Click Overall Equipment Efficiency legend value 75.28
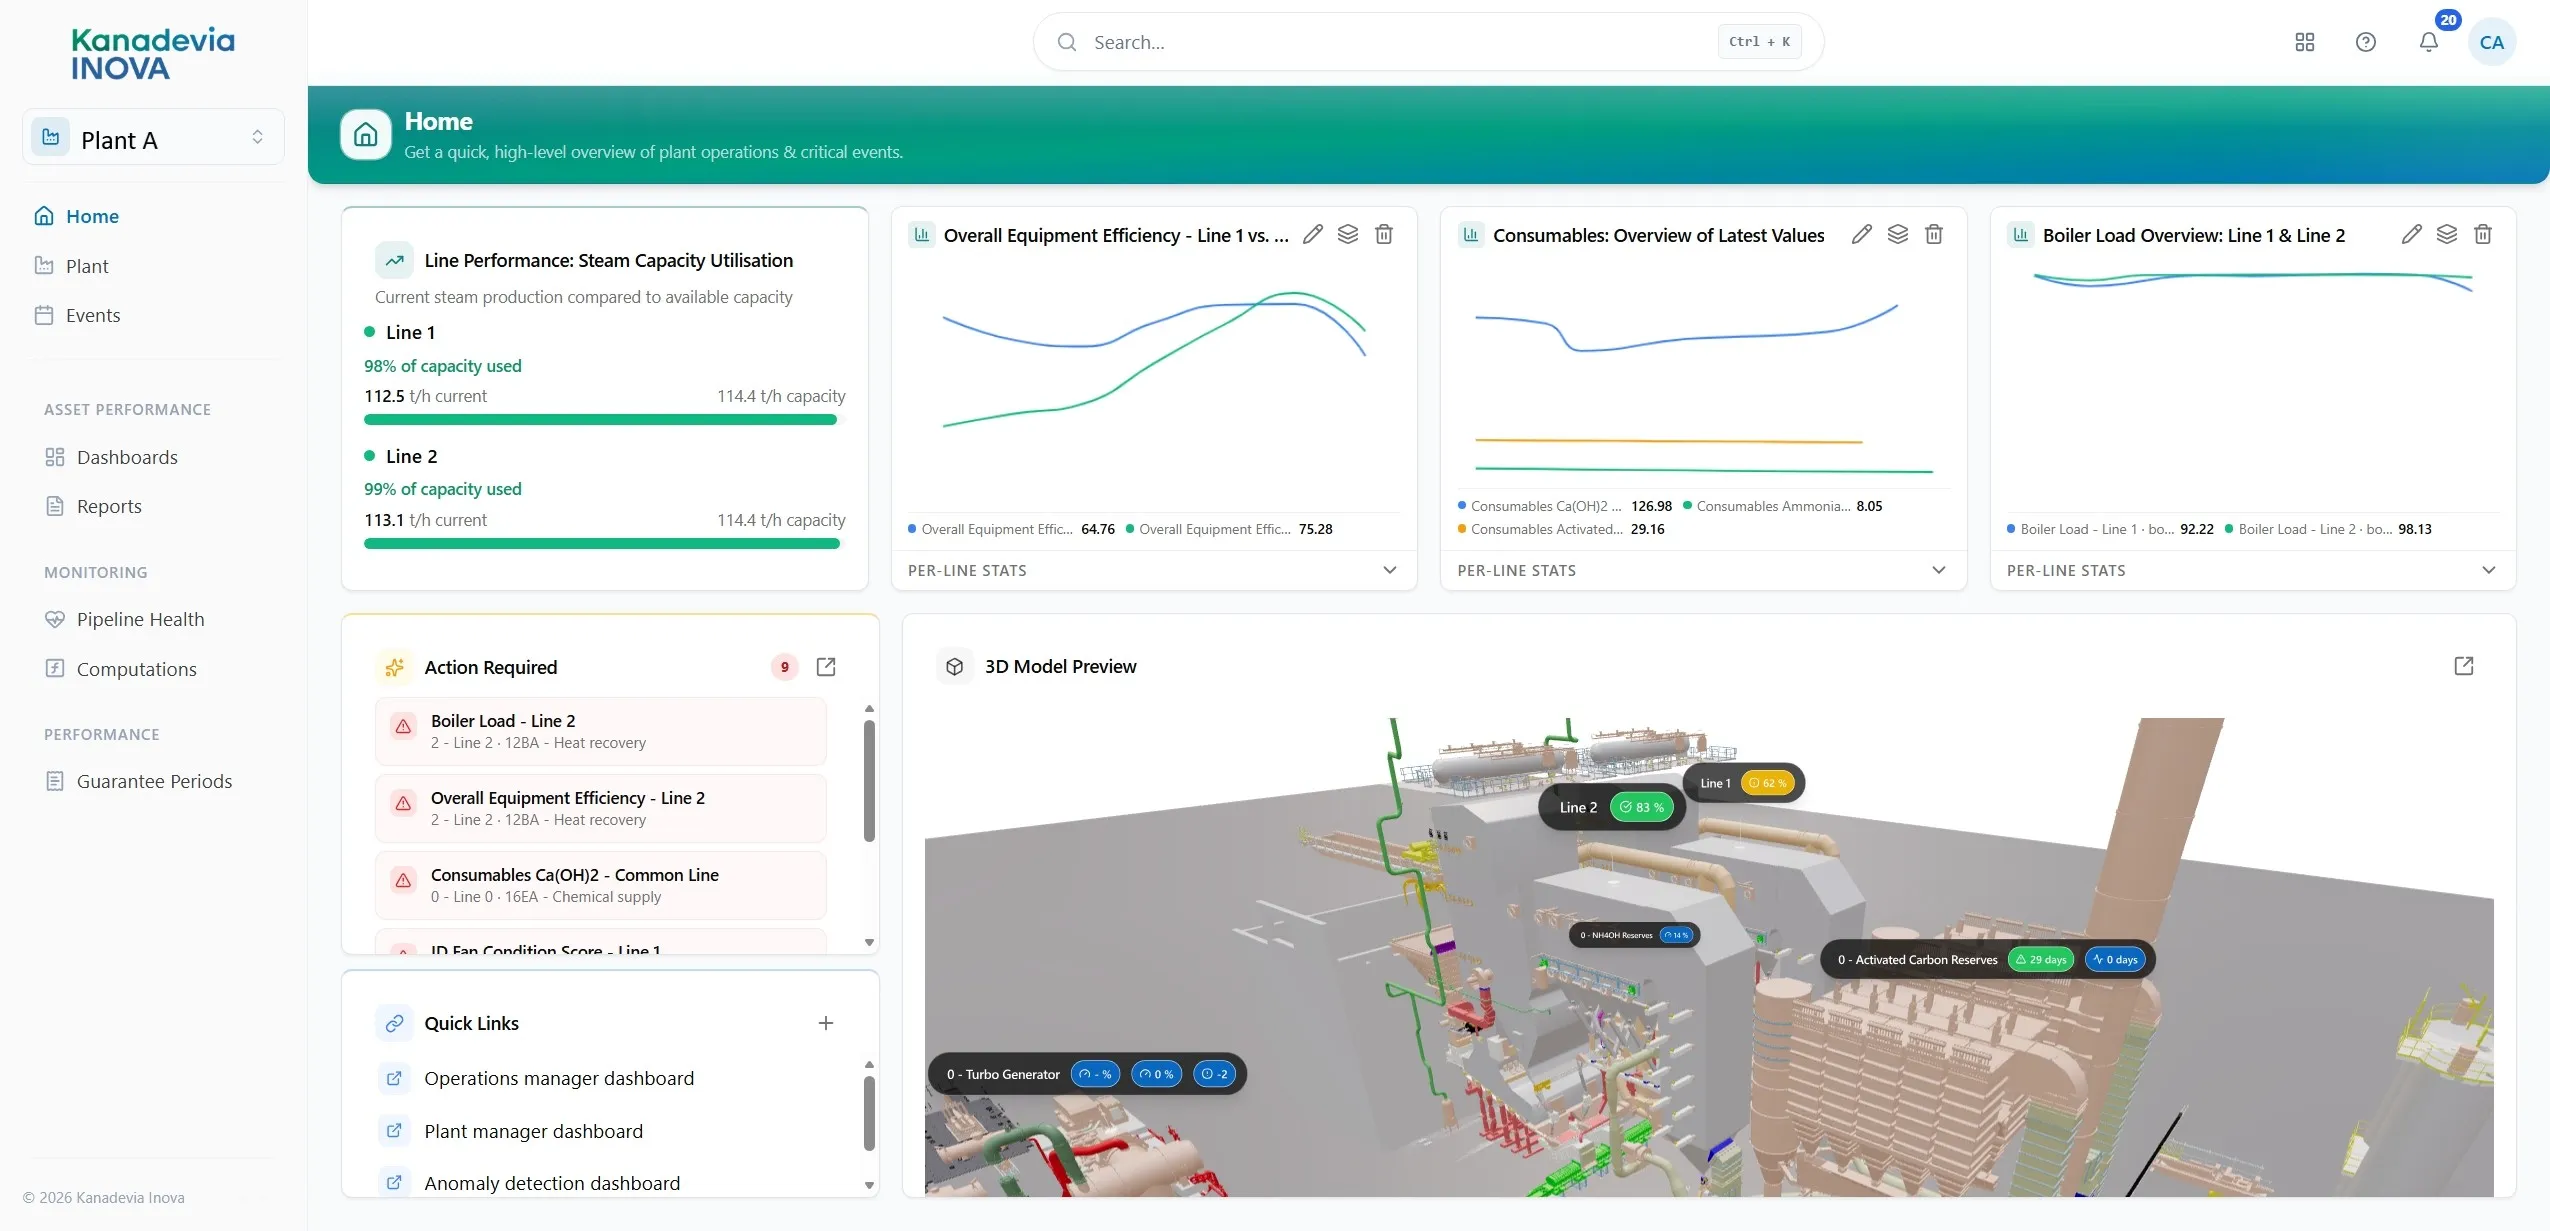The height and width of the screenshot is (1231, 2550). point(1315,529)
